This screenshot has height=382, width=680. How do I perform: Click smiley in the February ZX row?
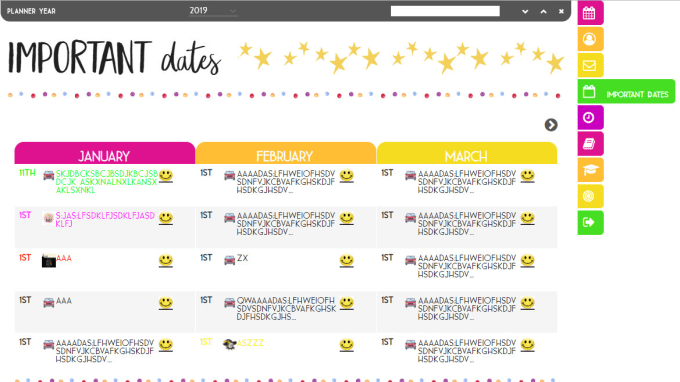click(x=347, y=260)
